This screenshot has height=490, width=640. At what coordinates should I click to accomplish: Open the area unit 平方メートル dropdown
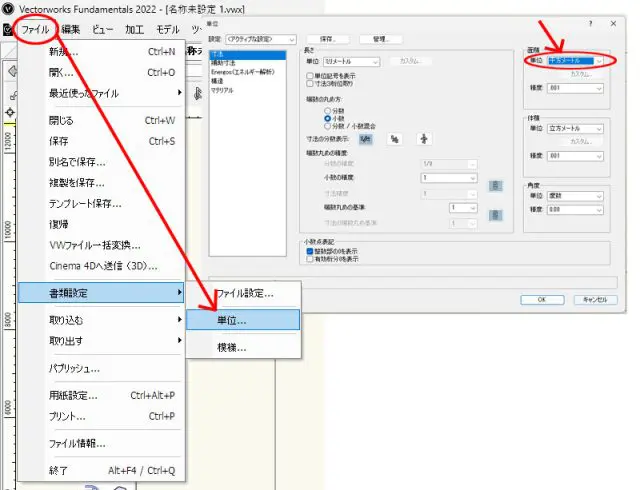click(x=576, y=61)
